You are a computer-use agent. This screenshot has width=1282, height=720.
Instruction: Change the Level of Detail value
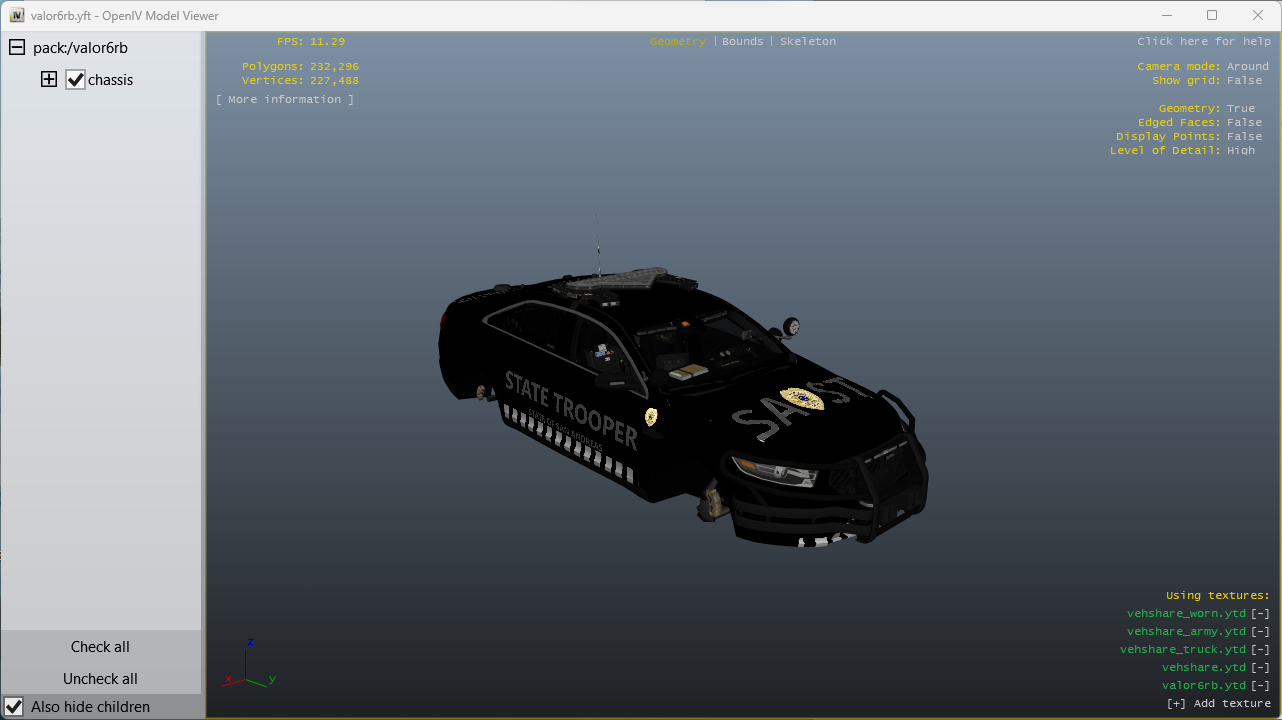point(1240,151)
